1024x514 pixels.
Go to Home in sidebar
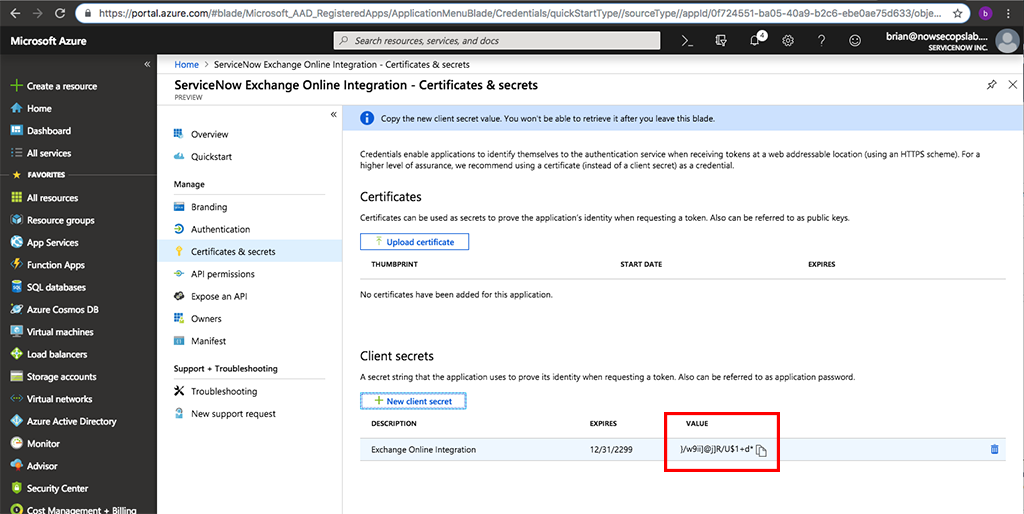(x=31, y=108)
